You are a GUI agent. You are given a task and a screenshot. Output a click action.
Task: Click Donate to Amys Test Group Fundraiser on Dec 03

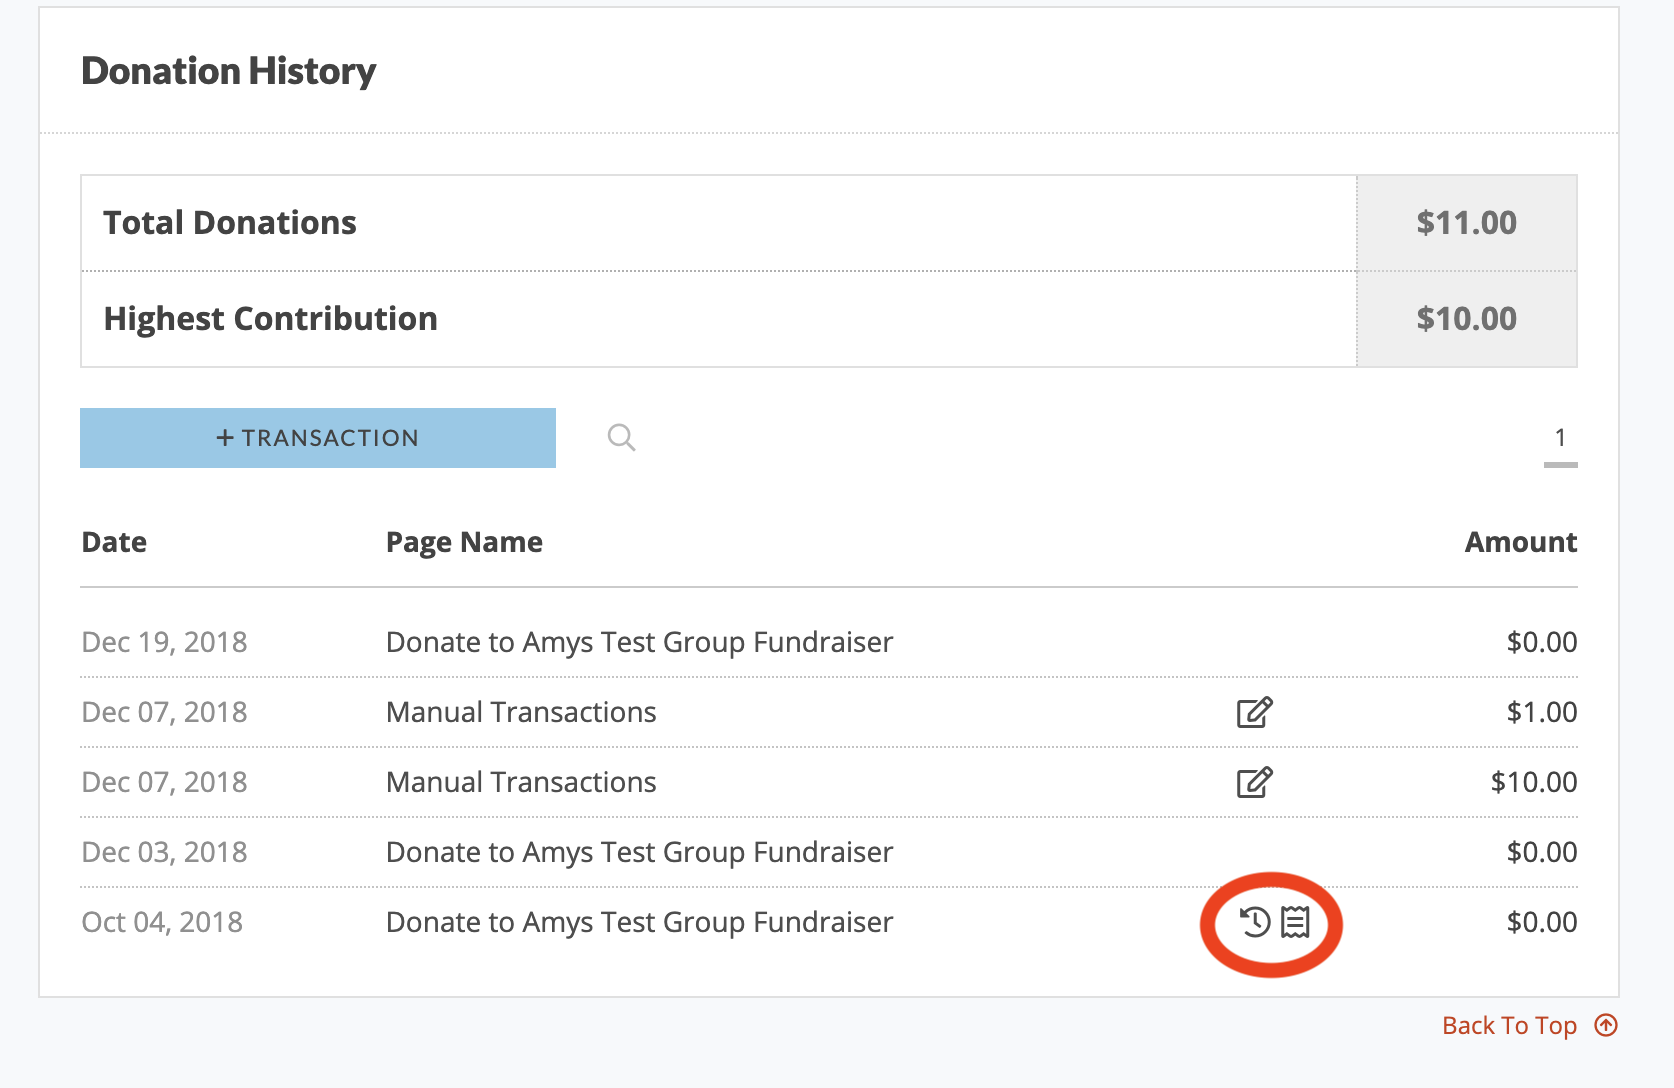pos(640,852)
